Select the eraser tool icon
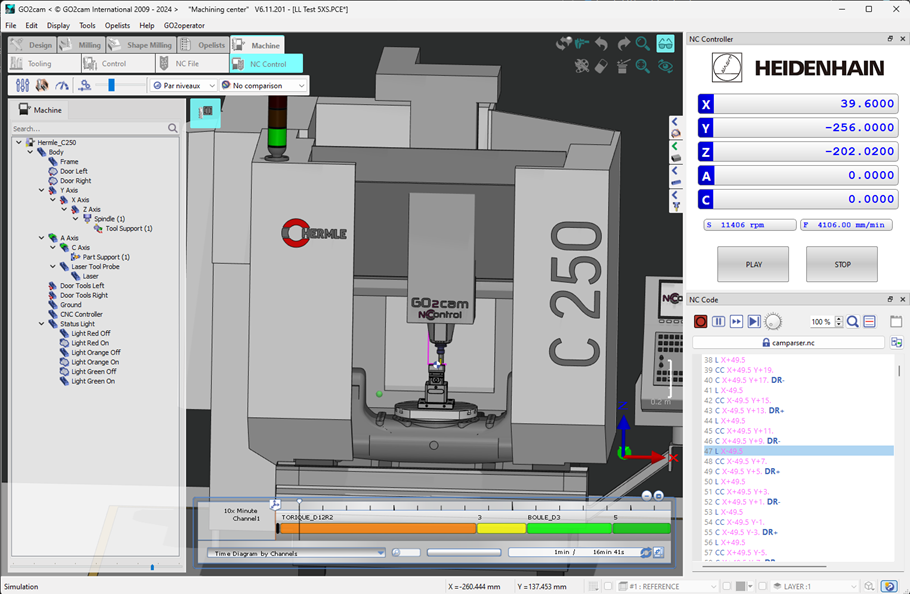 tap(602, 66)
